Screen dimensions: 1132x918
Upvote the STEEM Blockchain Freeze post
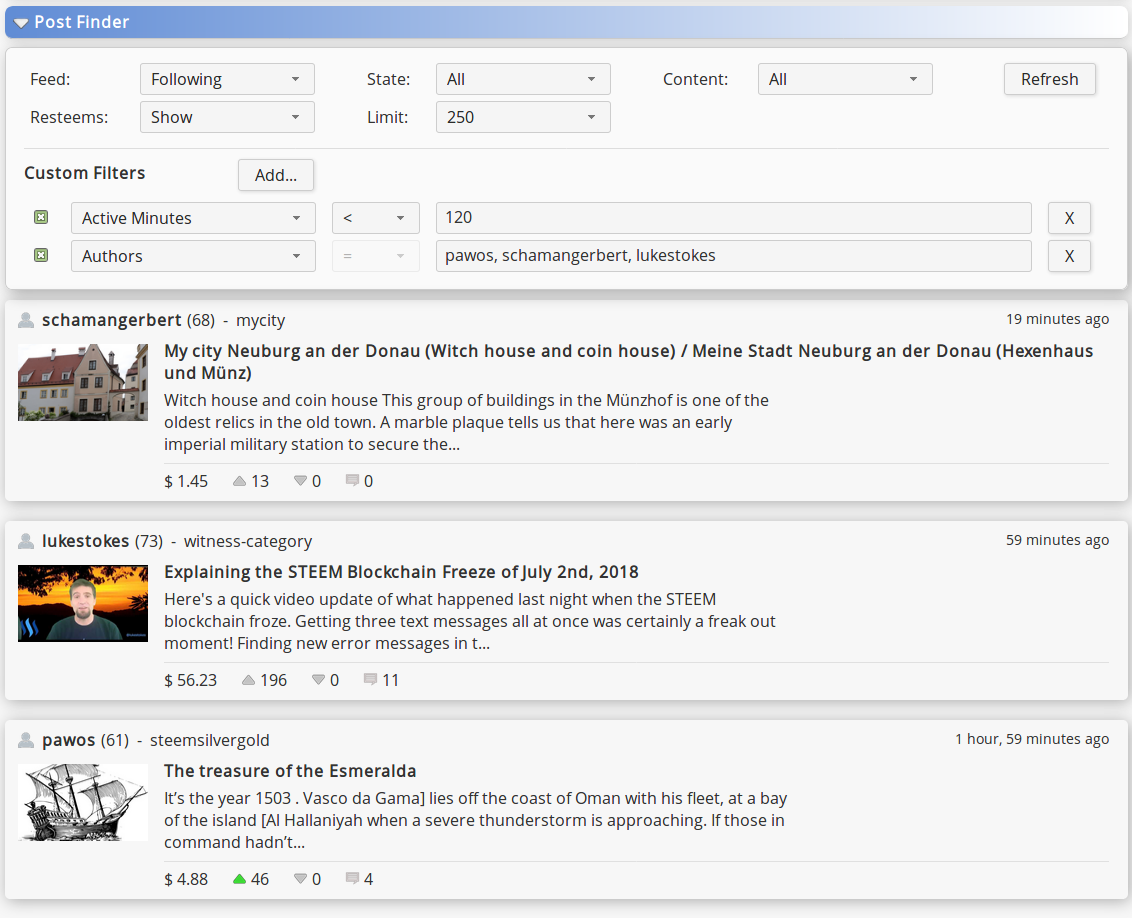click(x=248, y=681)
